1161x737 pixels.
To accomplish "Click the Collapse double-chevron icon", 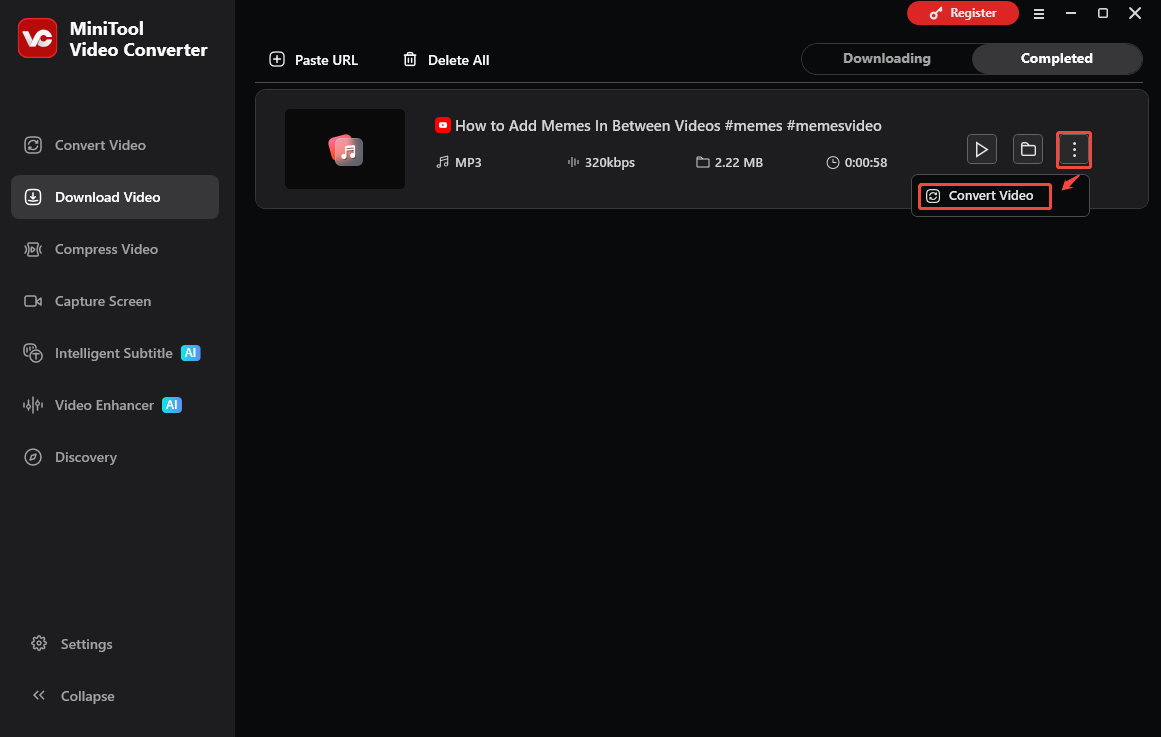I will (39, 695).
